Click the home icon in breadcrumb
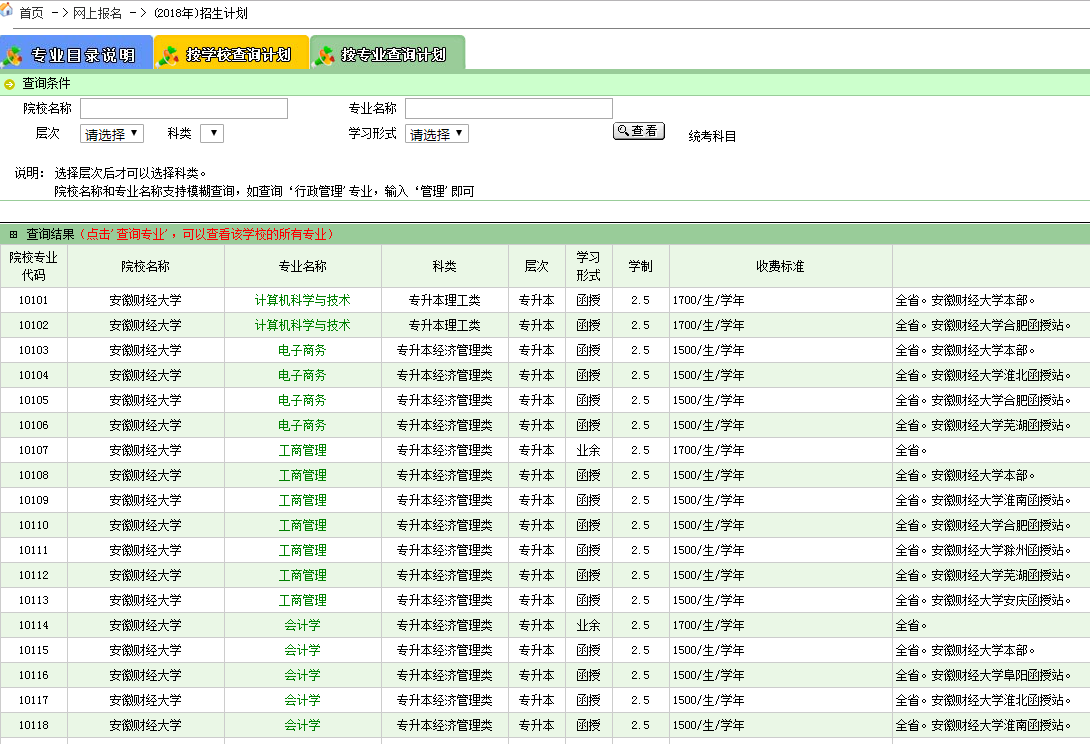The width and height of the screenshot is (1090, 744). (x=6, y=9)
